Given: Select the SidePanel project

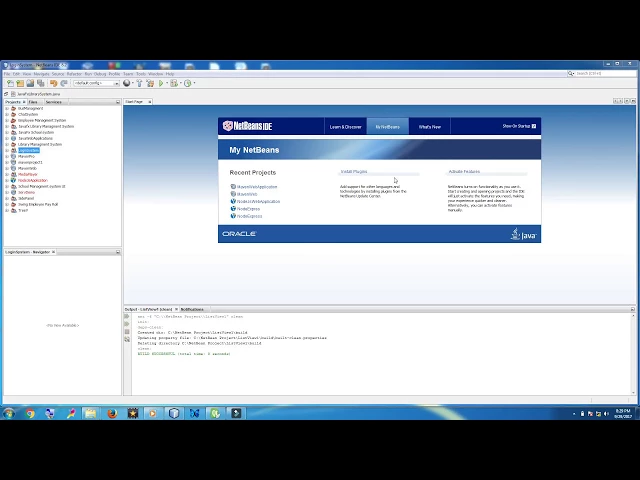Looking at the screenshot, I should click(26, 198).
